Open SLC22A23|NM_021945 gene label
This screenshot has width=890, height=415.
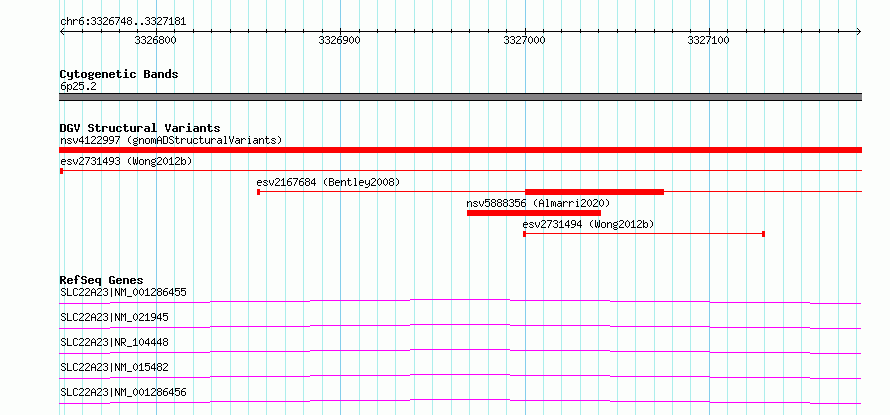tap(114, 317)
